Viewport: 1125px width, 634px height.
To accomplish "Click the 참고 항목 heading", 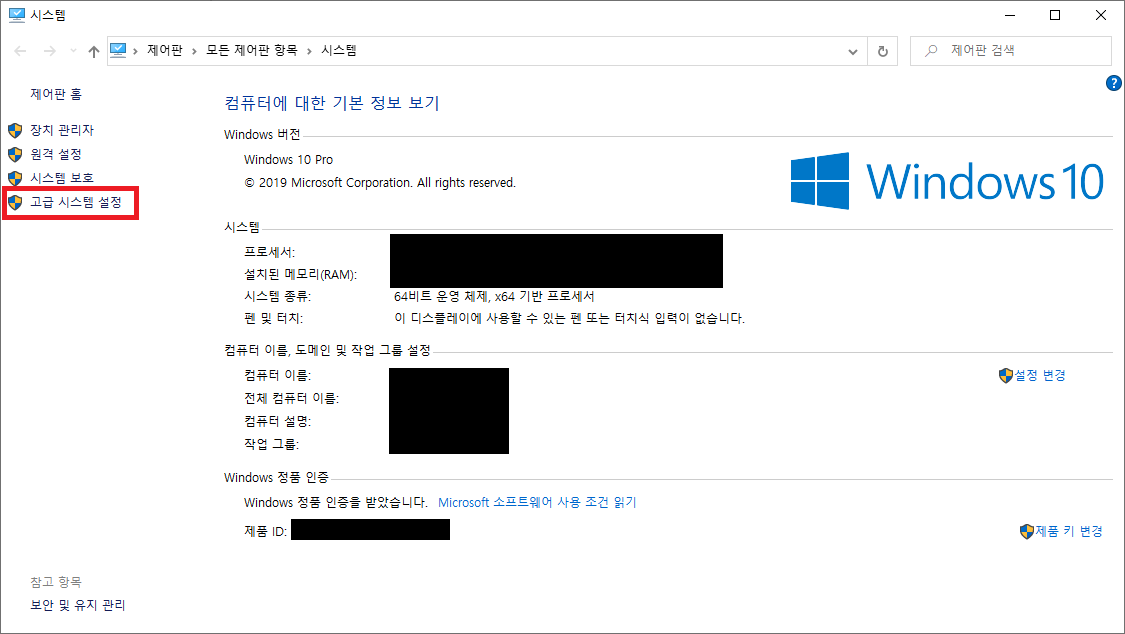I will point(56,582).
